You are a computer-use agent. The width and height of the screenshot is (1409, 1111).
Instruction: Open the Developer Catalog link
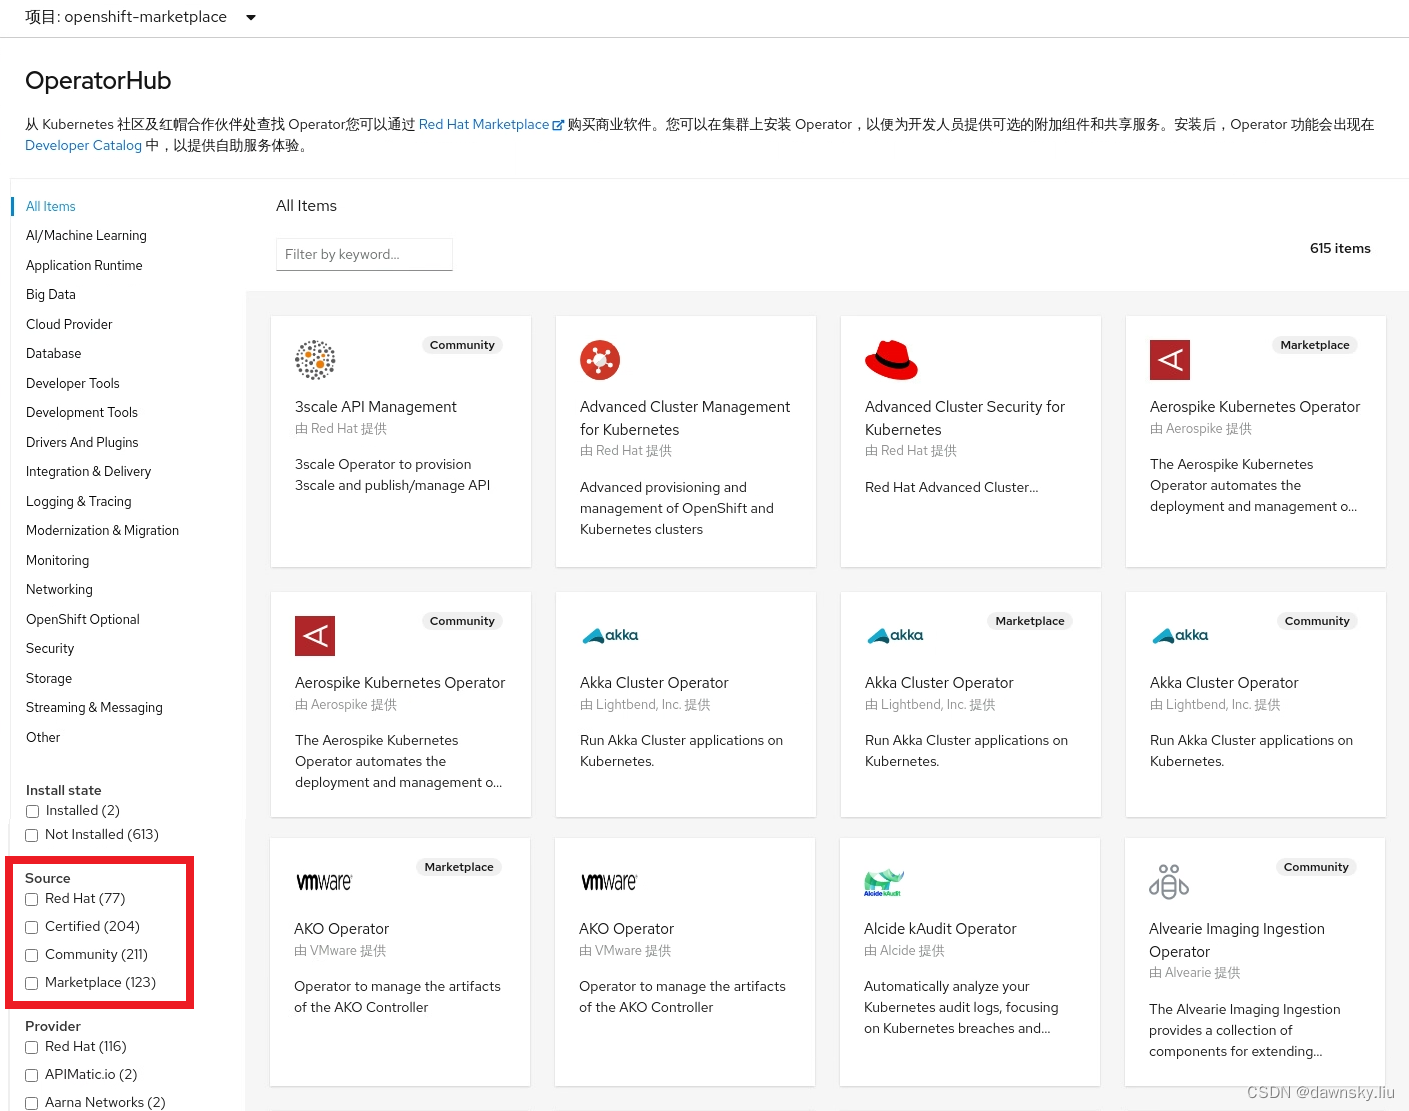click(x=83, y=145)
